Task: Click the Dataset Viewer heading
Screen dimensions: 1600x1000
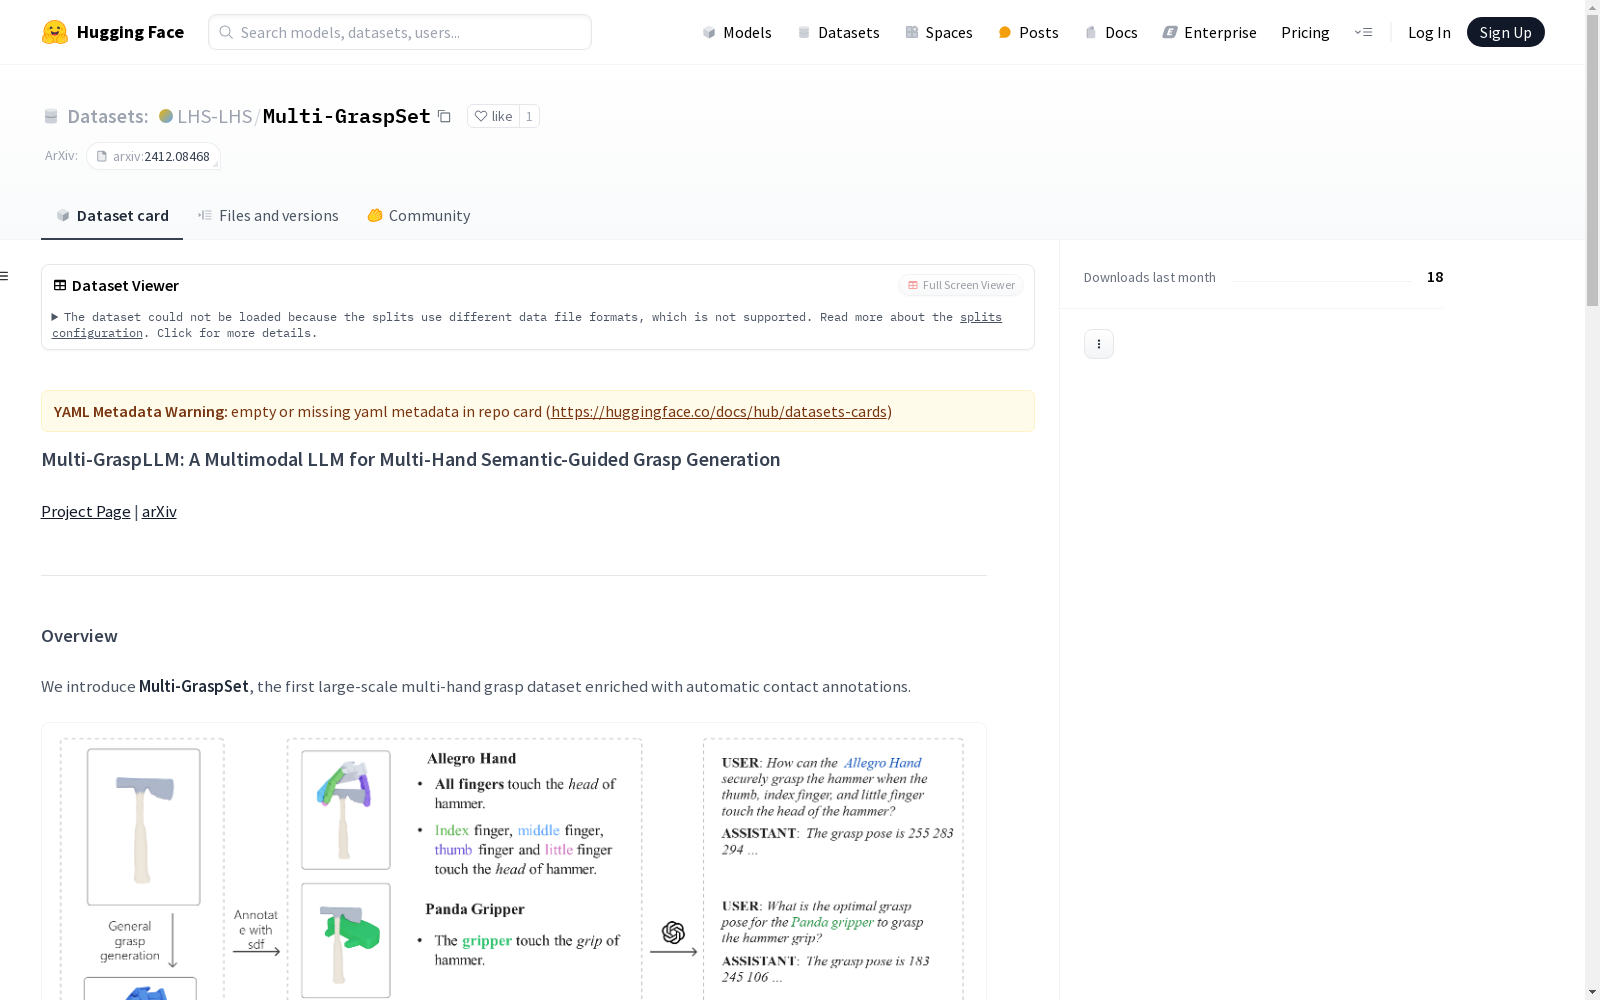Action: coord(125,285)
